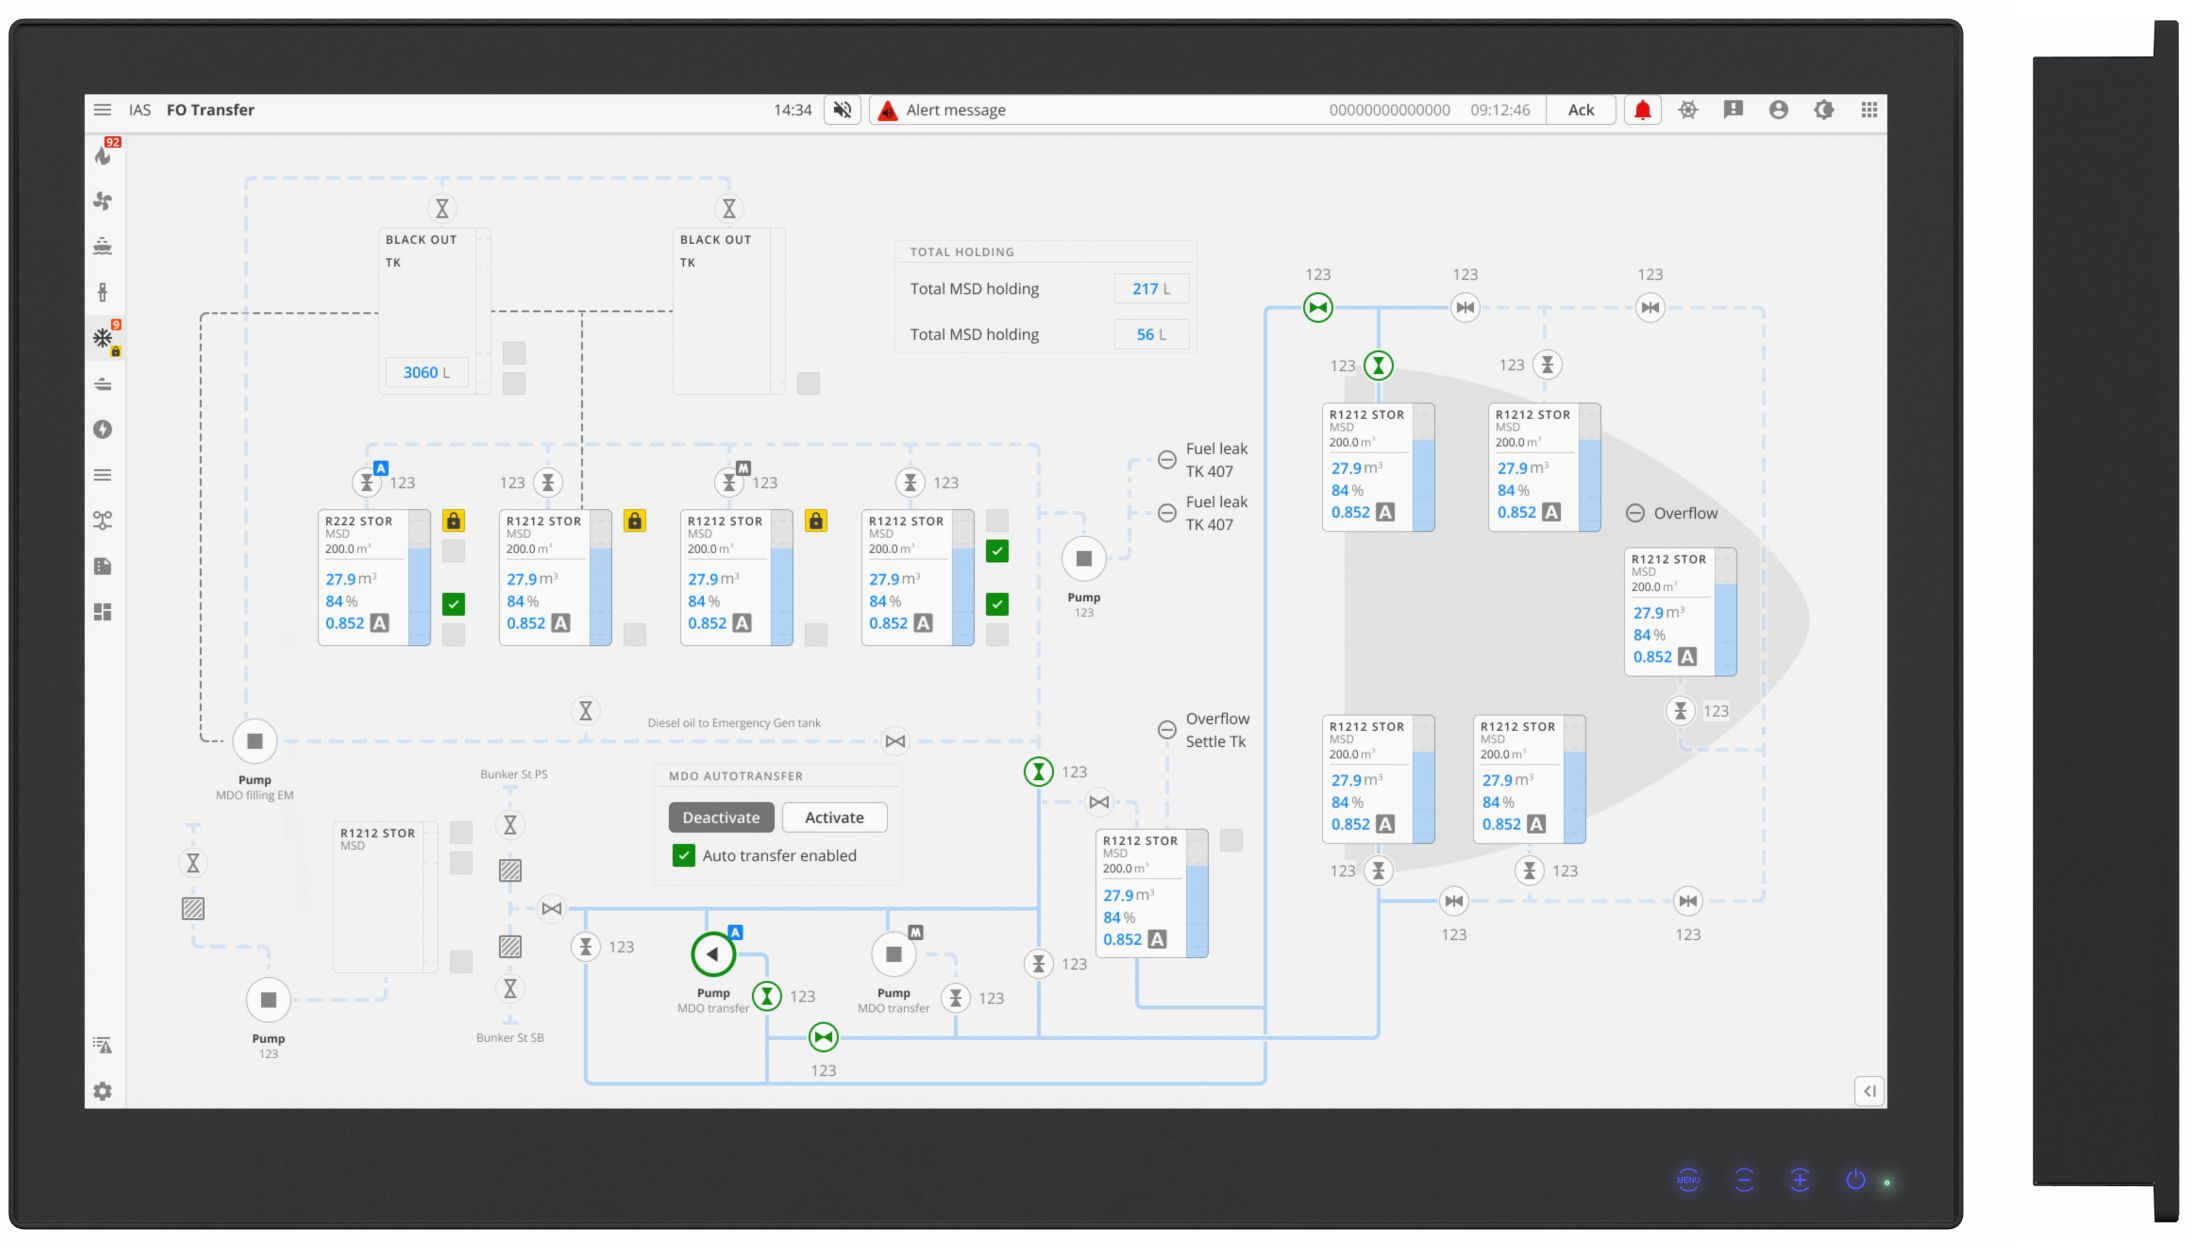Viewport: 2194px width, 1248px height.
Task: Click the Activate autotransfer button
Action: pyautogui.click(x=834, y=817)
